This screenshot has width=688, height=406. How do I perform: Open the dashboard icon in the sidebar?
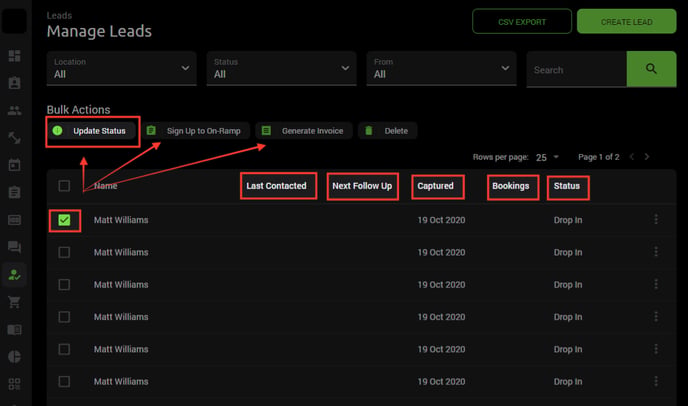tap(14, 56)
